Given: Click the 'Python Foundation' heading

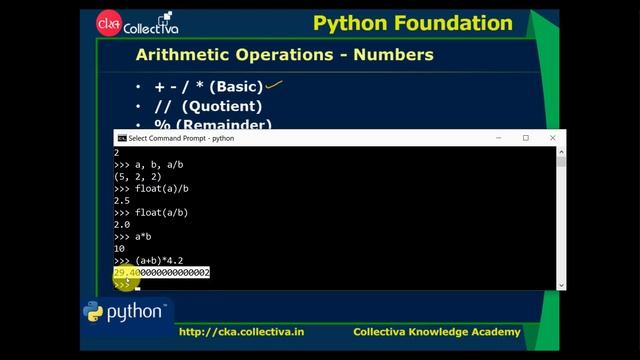Looking at the screenshot, I should pyautogui.click(x=413, y=23).
